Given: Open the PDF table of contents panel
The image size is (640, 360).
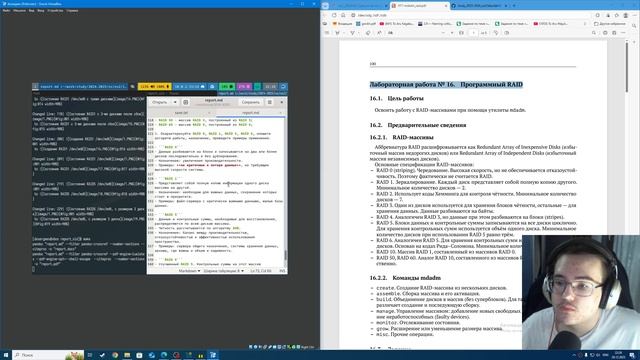Looking at the screenshot, I should click(327, 33).
